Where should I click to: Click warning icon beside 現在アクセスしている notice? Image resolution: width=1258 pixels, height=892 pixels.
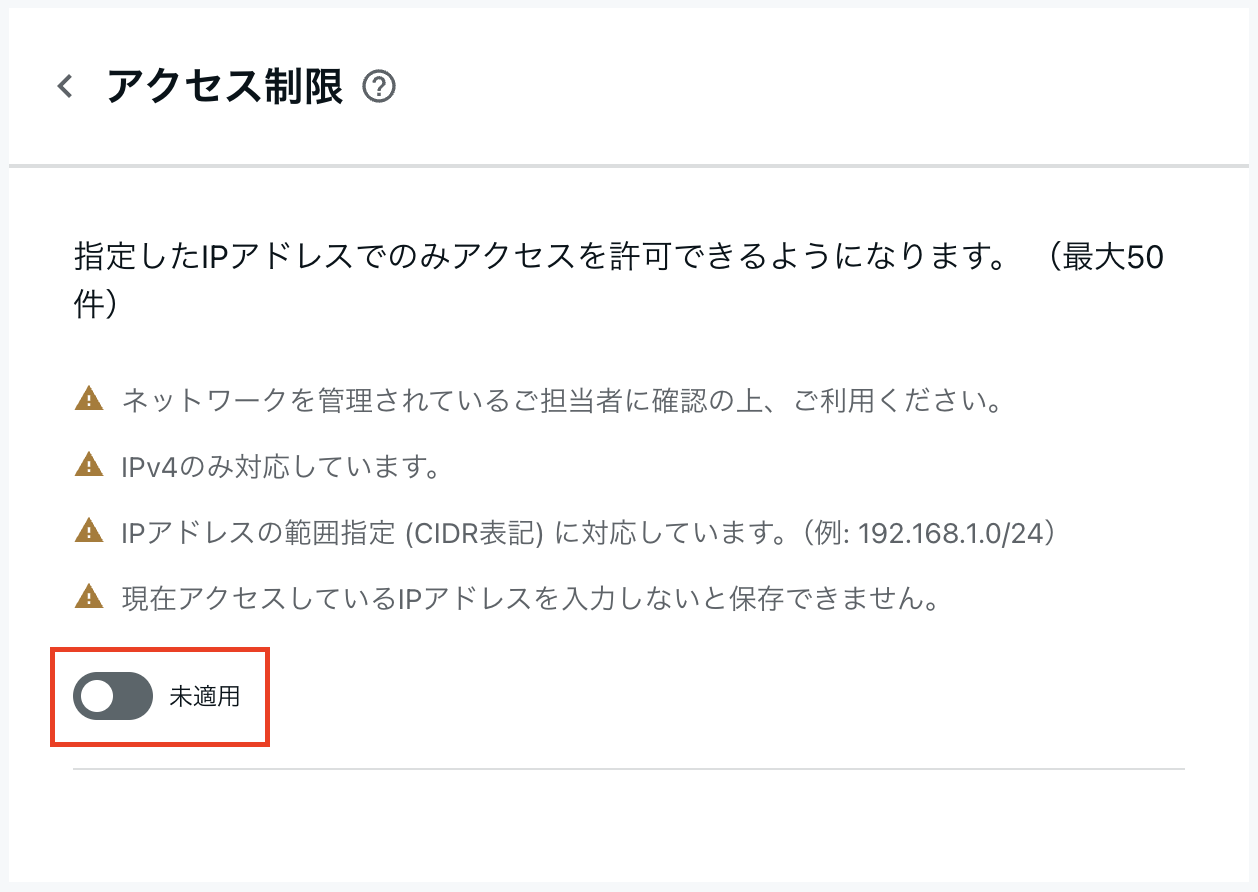pyautogui.click(x=90, y=597)
